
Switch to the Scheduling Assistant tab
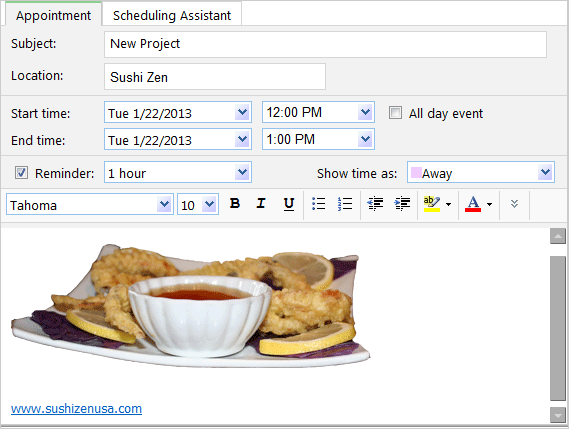tap(172, 15)
